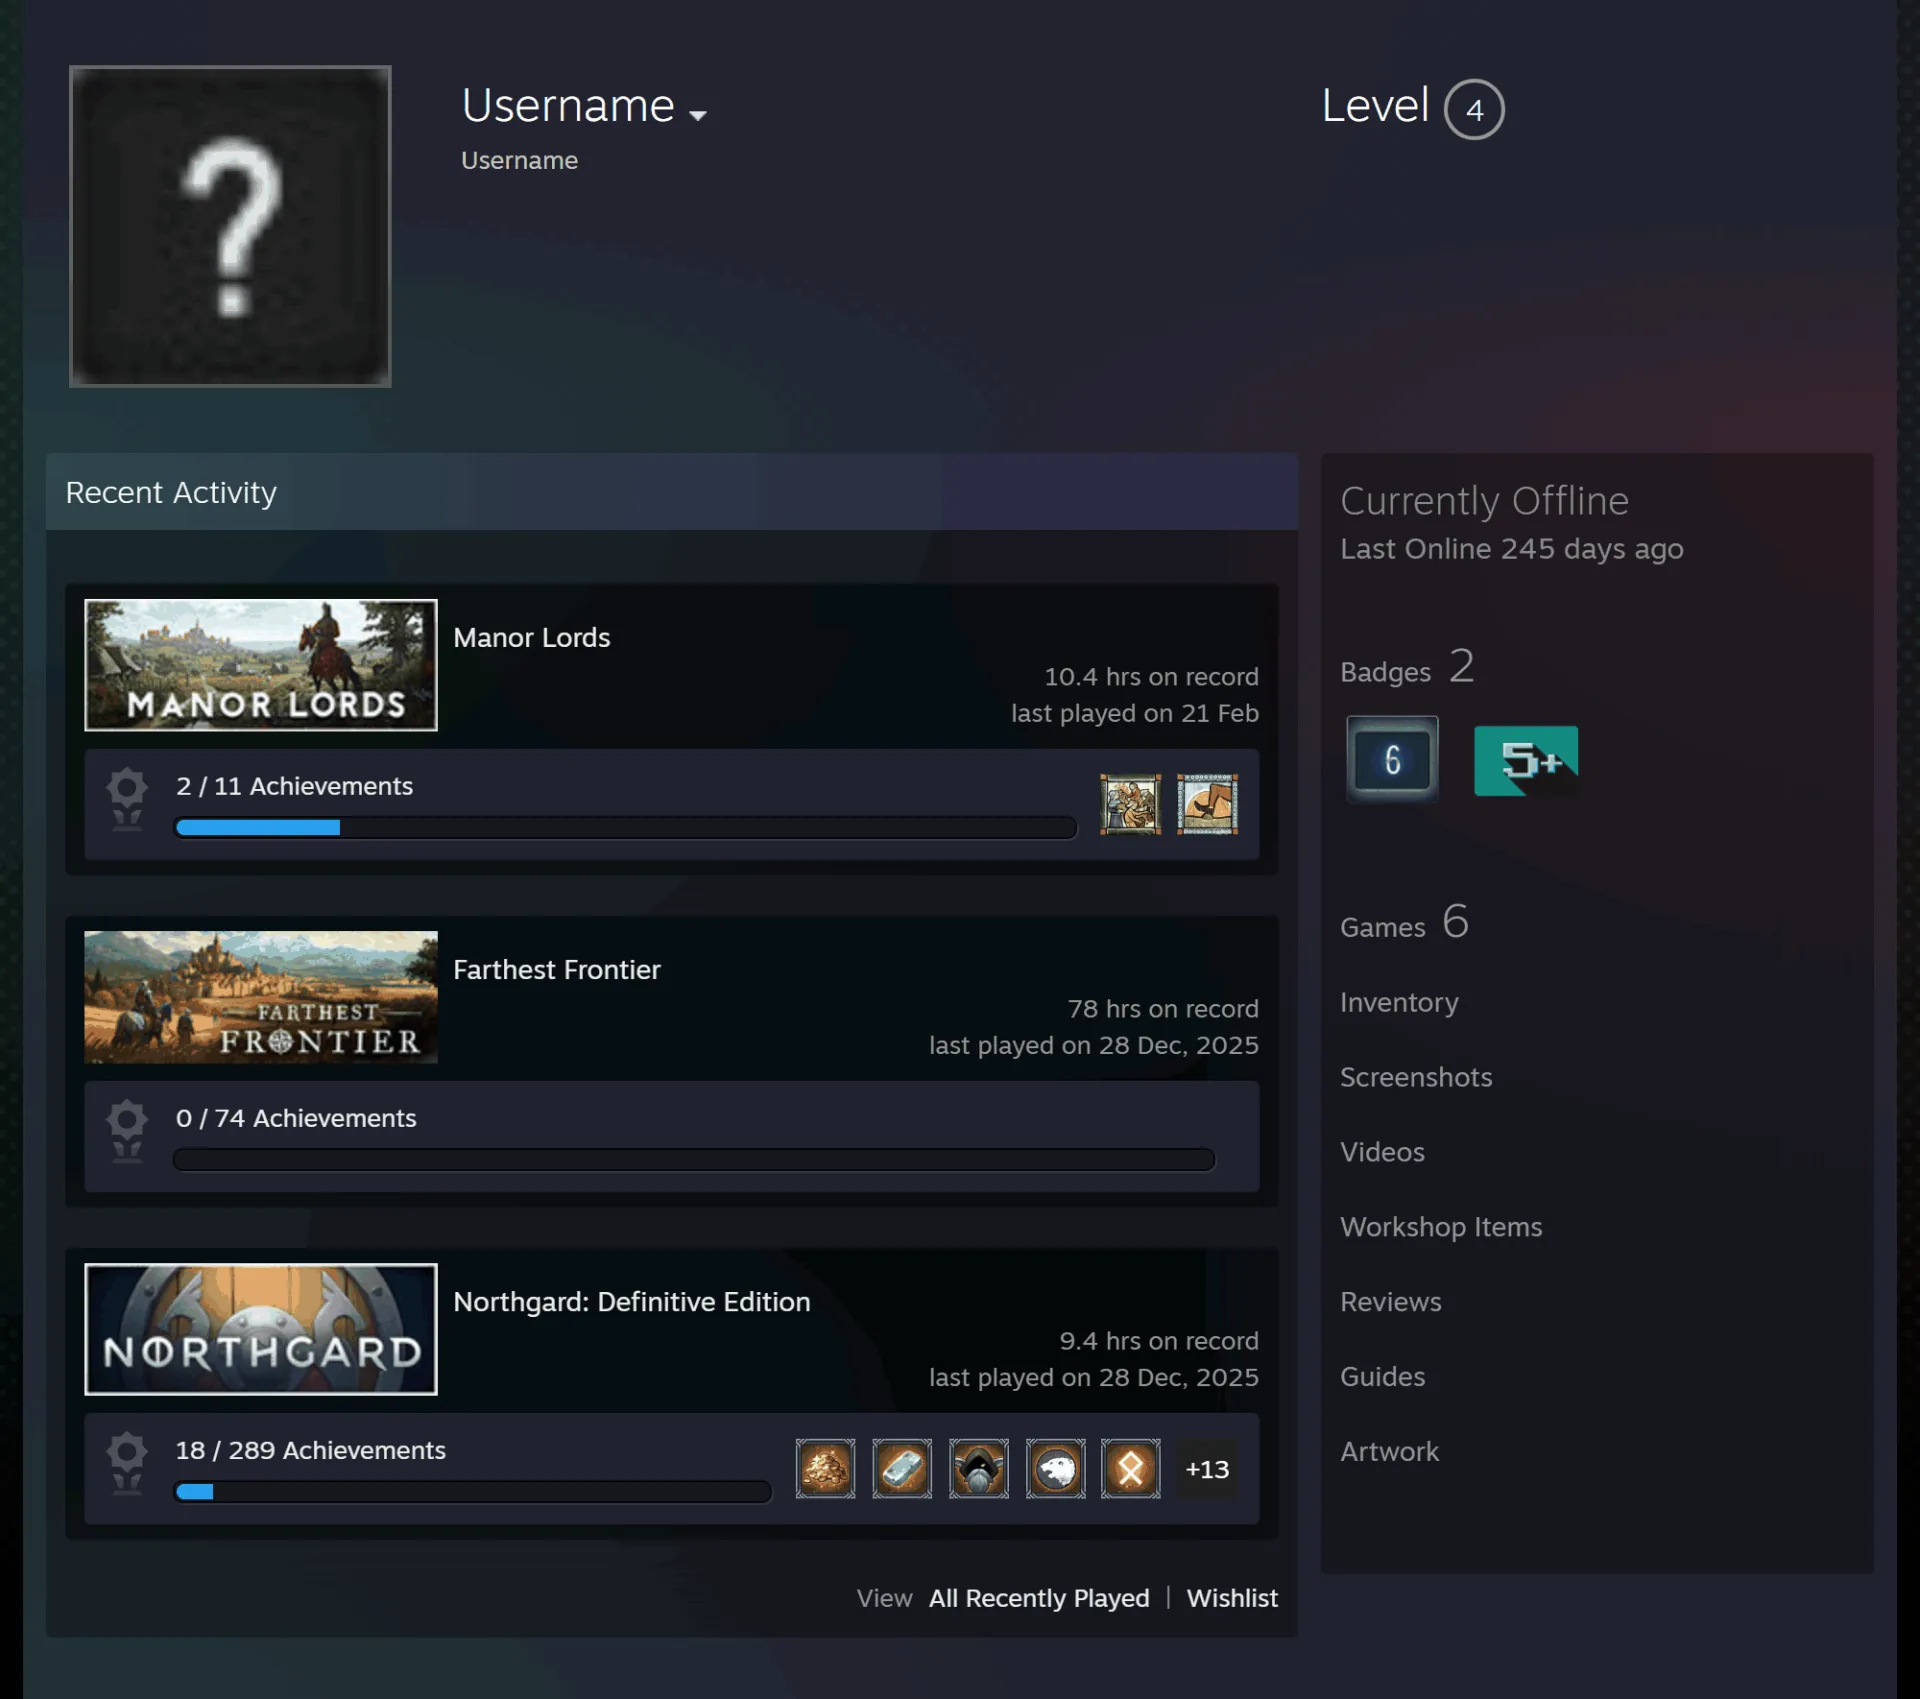This screenshot has width=1920, height=1699.
Task: Open 2 / 11 Achievements for Manor Lords
Action: coord(294,786)
